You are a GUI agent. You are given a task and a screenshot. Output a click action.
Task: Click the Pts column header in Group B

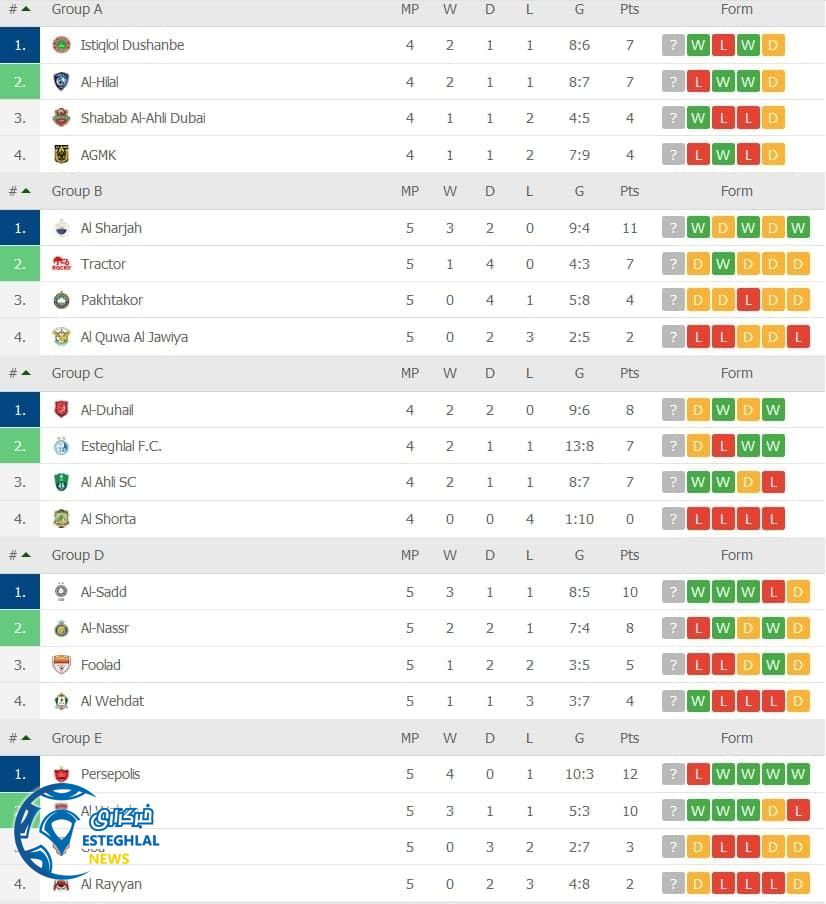629,190
